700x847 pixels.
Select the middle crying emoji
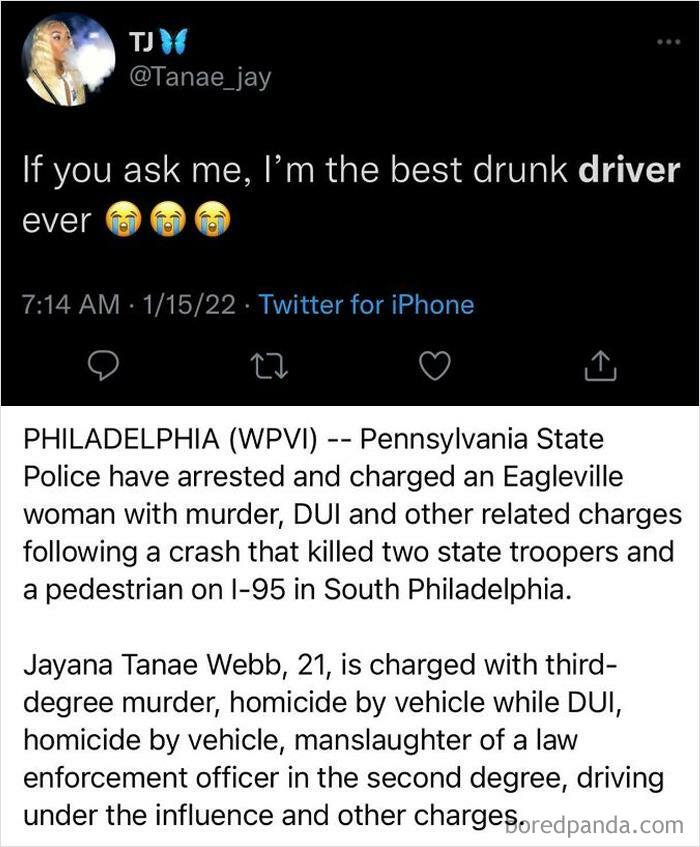(x=168, y=219)
